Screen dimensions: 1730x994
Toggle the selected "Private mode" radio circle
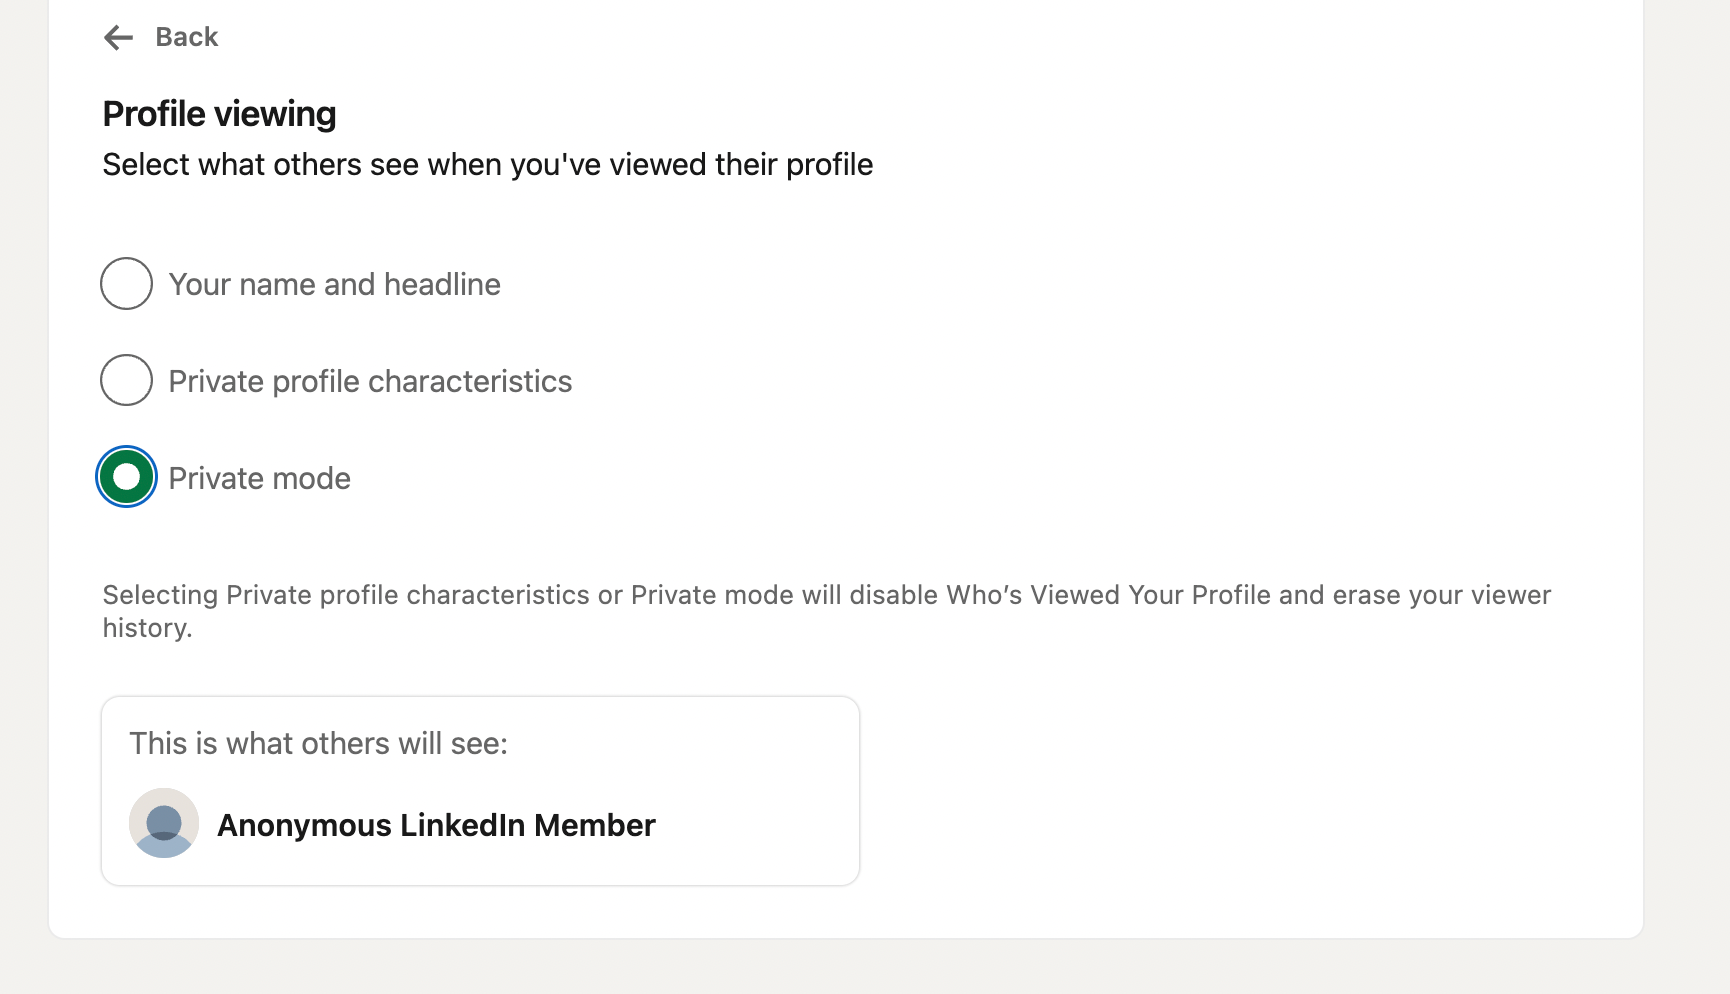click(x=126, y=477)
